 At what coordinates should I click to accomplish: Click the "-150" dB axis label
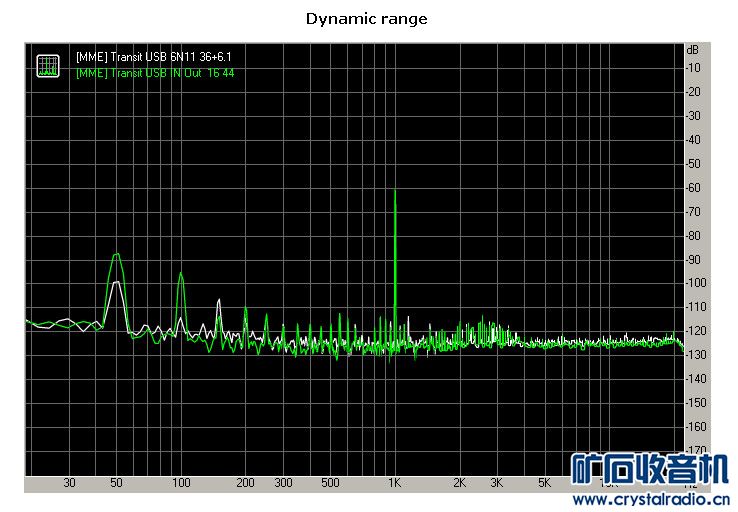pyautogui.click(x=696, y=403)
